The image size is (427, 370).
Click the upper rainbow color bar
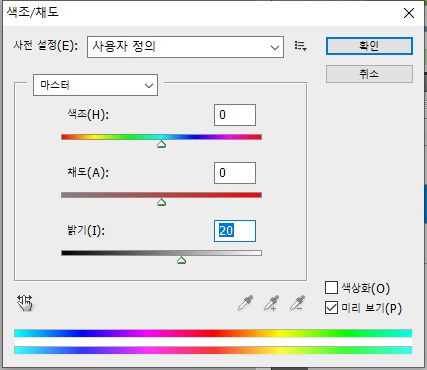coord(213,333)
